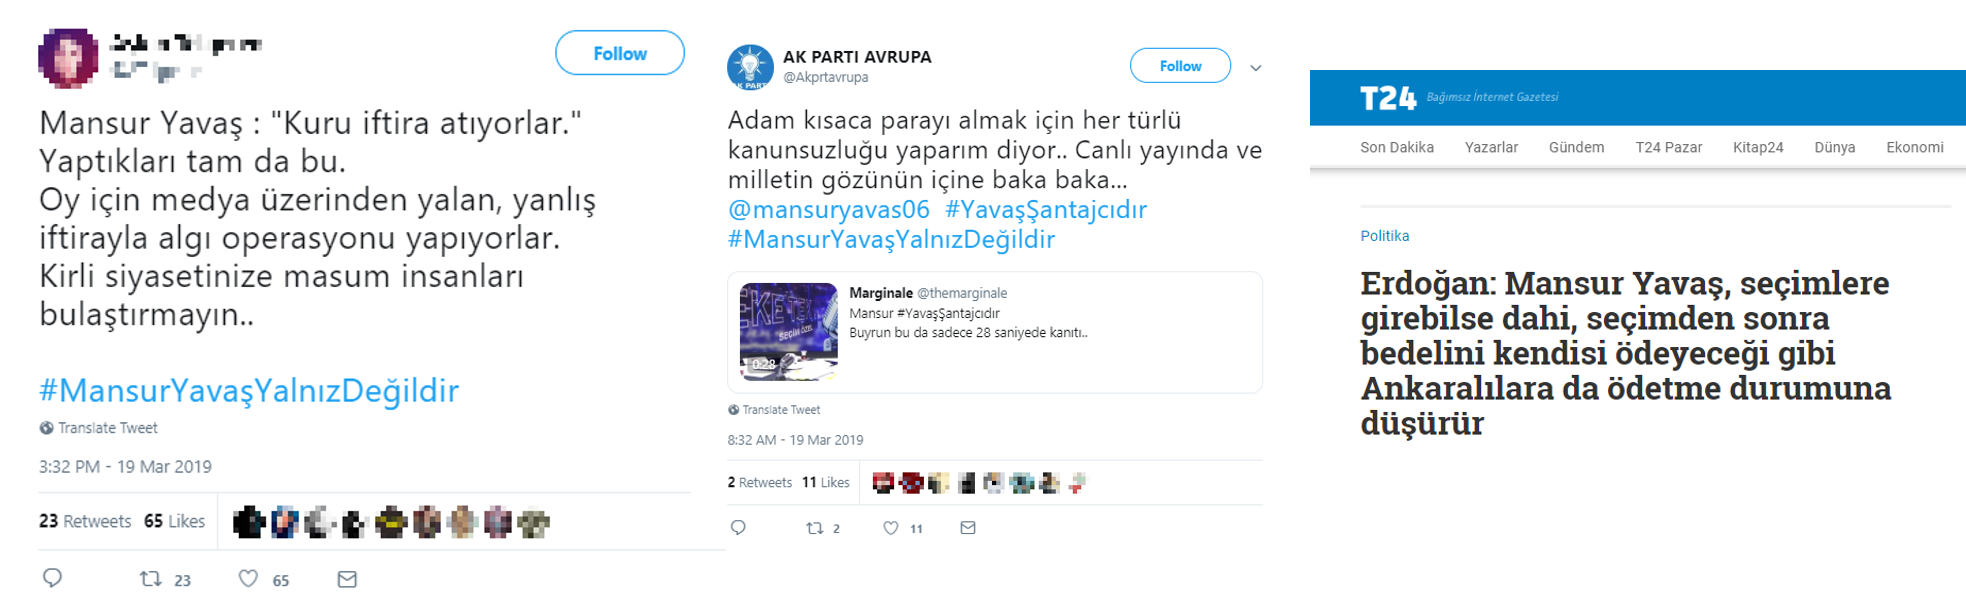Play the Marginale quoted video thumbnail
The height and width of the screenshot is (608, 1966).
[x=788, y=331]
